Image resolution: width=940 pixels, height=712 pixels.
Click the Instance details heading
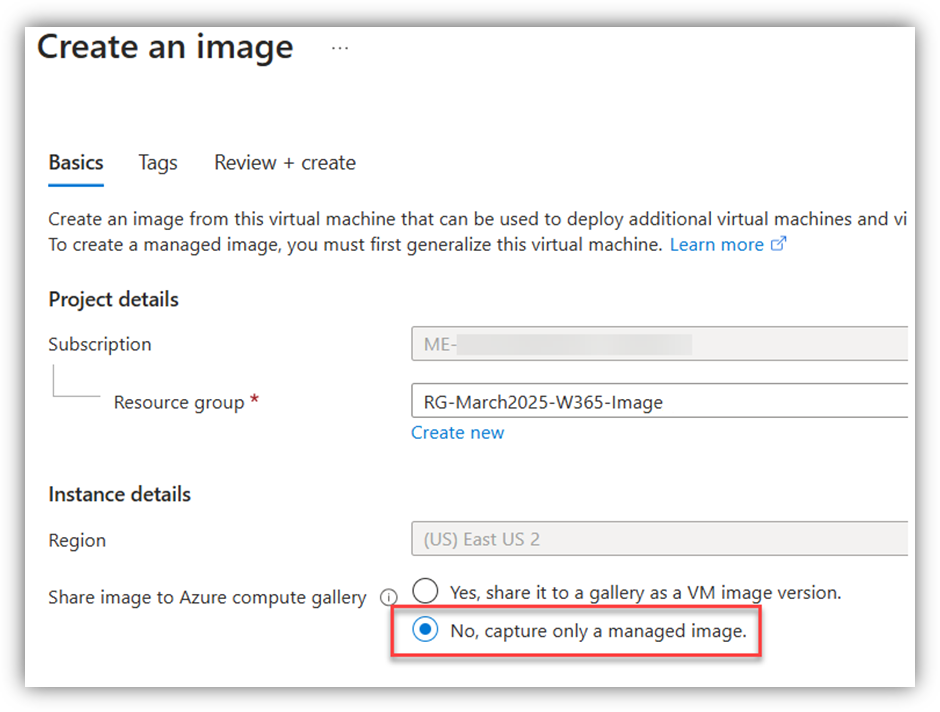119,494
